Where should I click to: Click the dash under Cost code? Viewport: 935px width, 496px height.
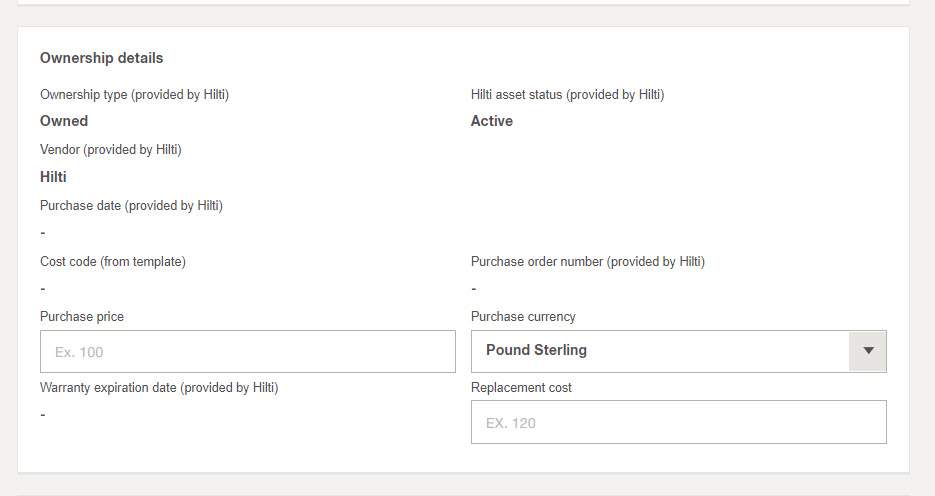tap(43, 289)
